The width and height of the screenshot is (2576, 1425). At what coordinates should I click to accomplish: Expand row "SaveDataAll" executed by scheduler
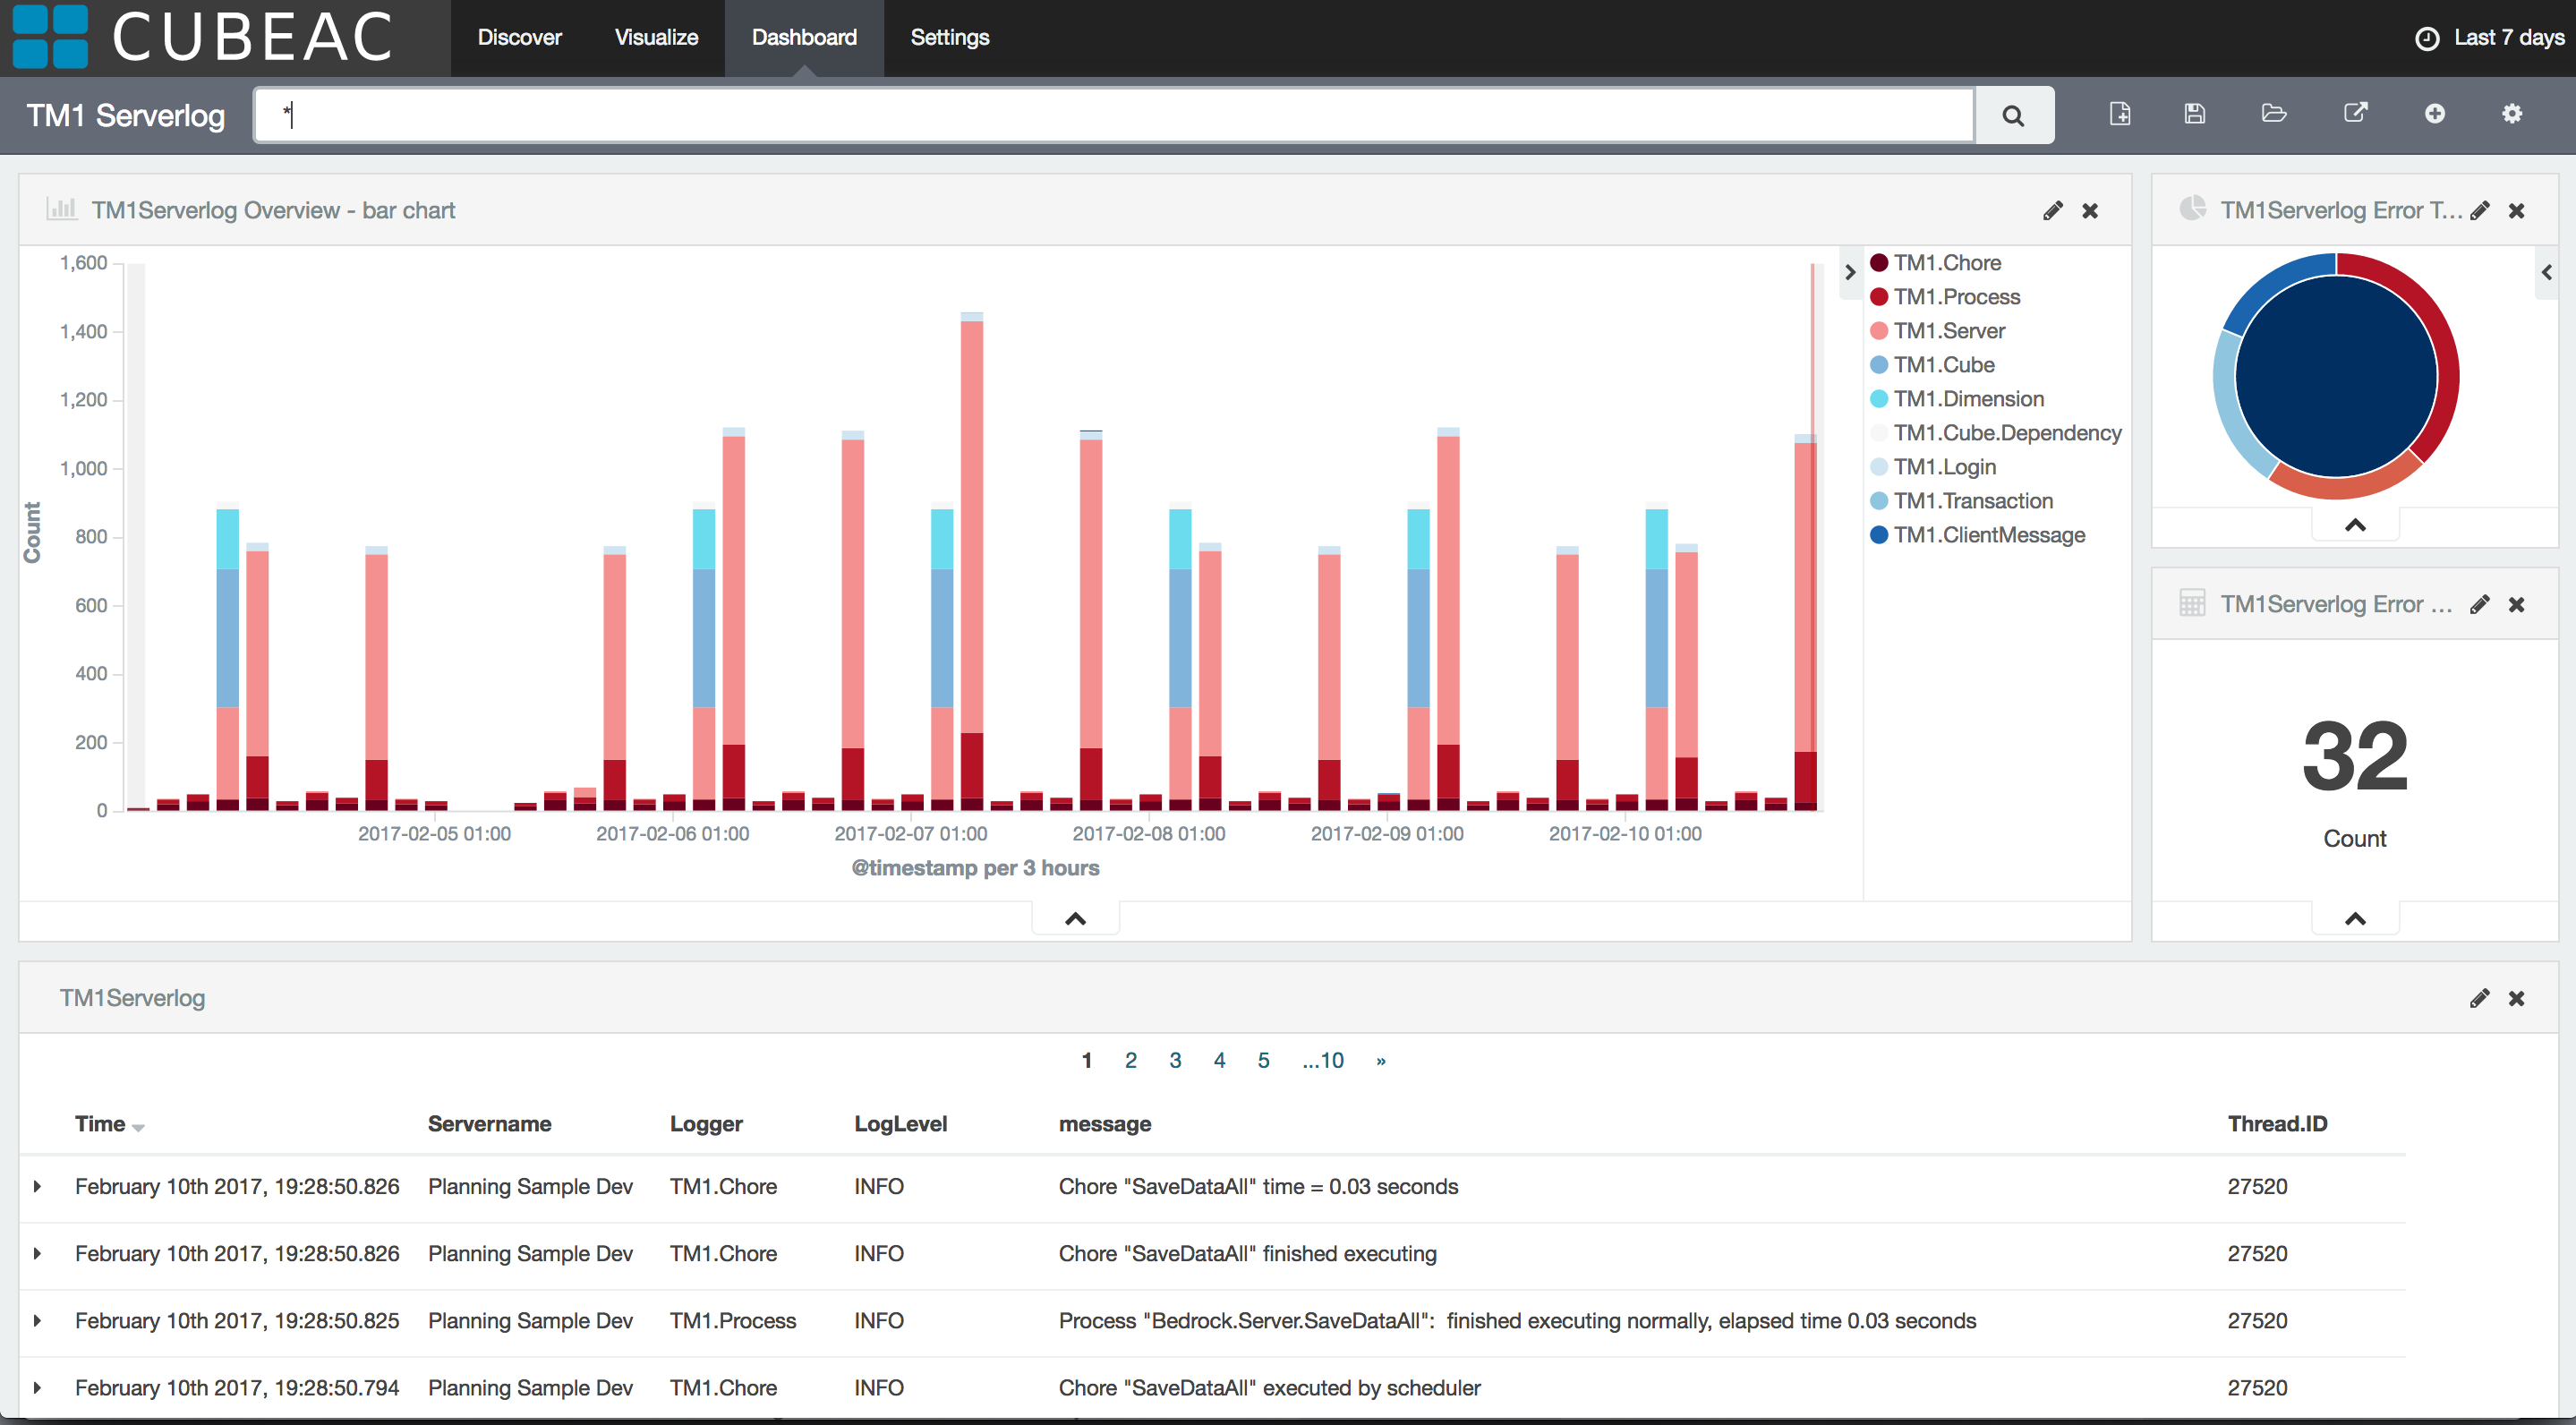point(37,1388)
